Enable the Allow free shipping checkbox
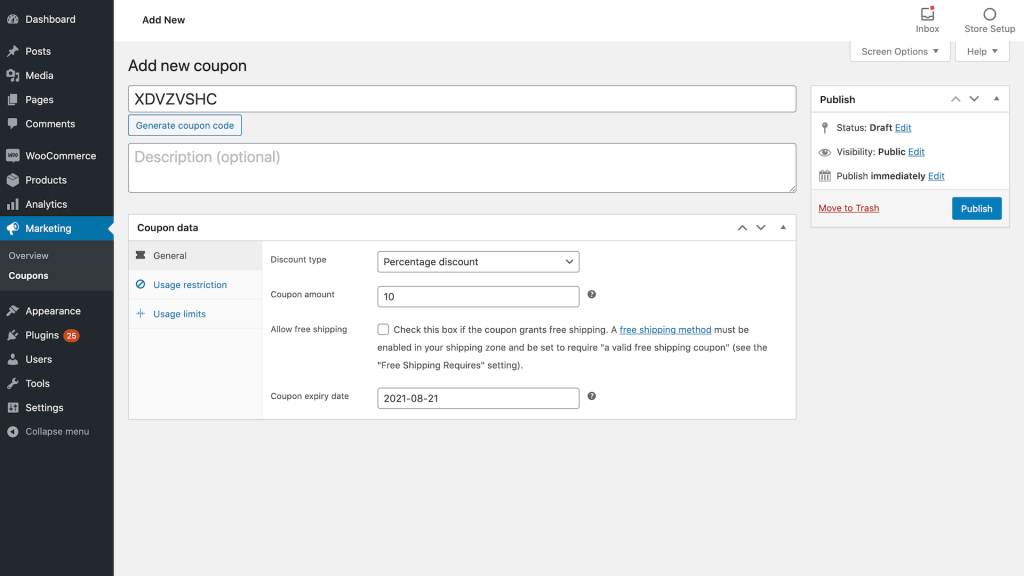 tap(383, 329)
